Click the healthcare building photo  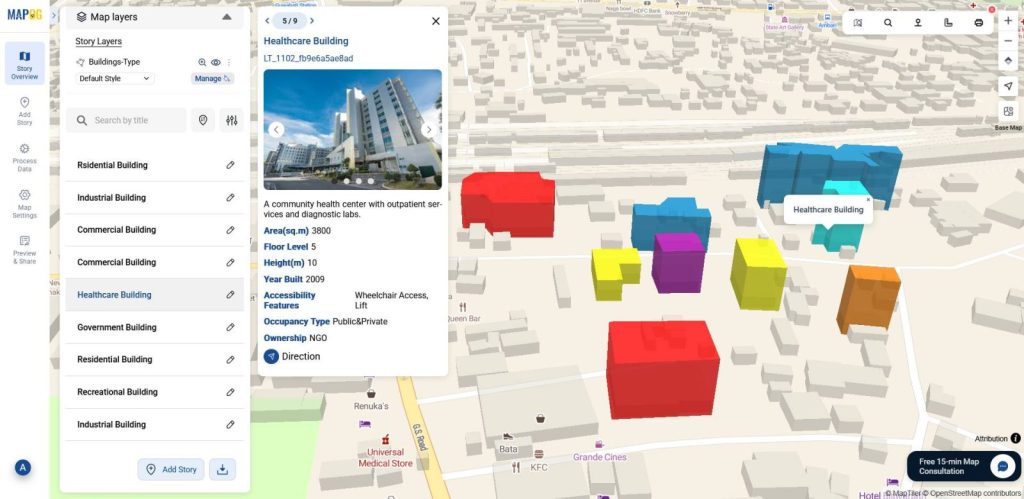click(353, 129)
